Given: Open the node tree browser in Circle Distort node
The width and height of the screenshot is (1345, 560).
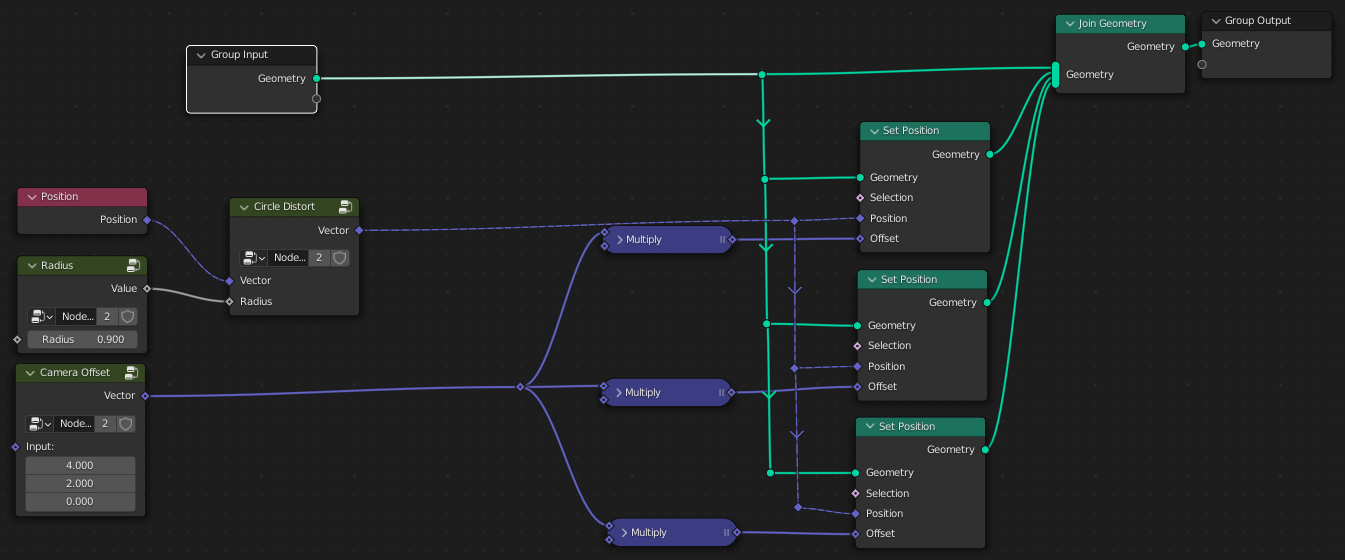Looking at the screenshot, I should (254, 258).
